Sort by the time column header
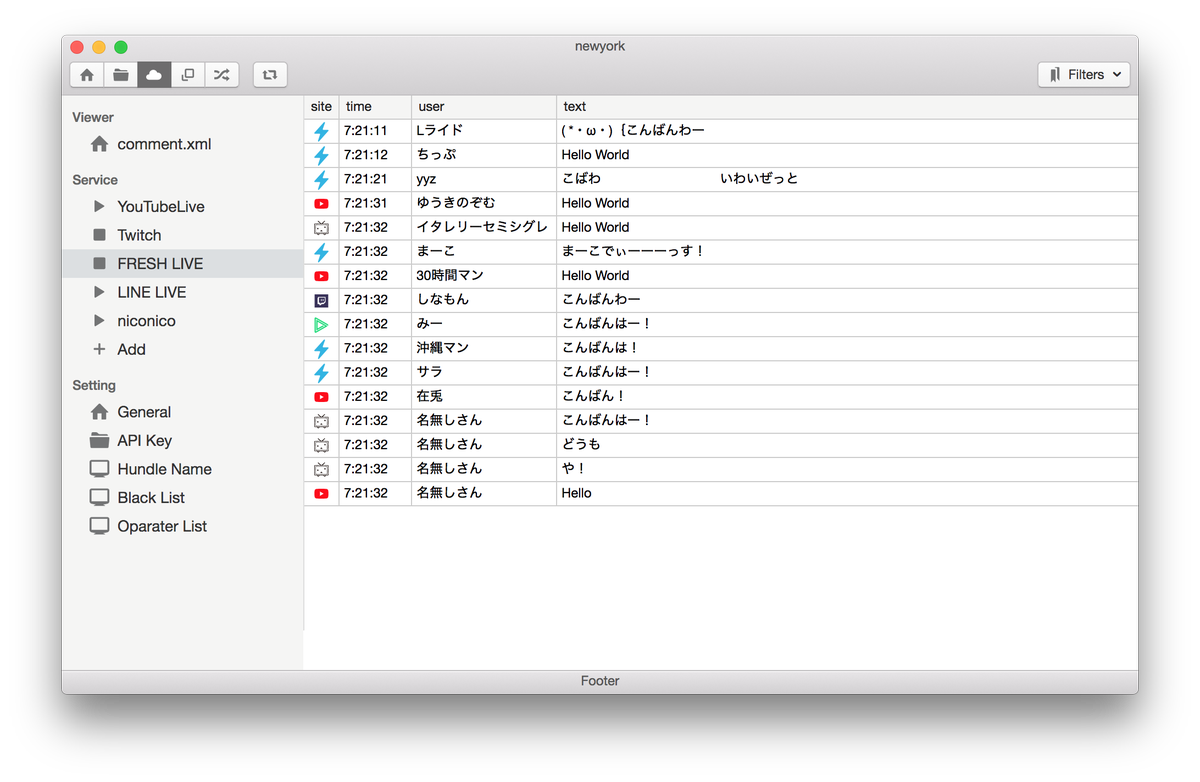This screenshot has width=1200, height=782. (x=375, y=107)
